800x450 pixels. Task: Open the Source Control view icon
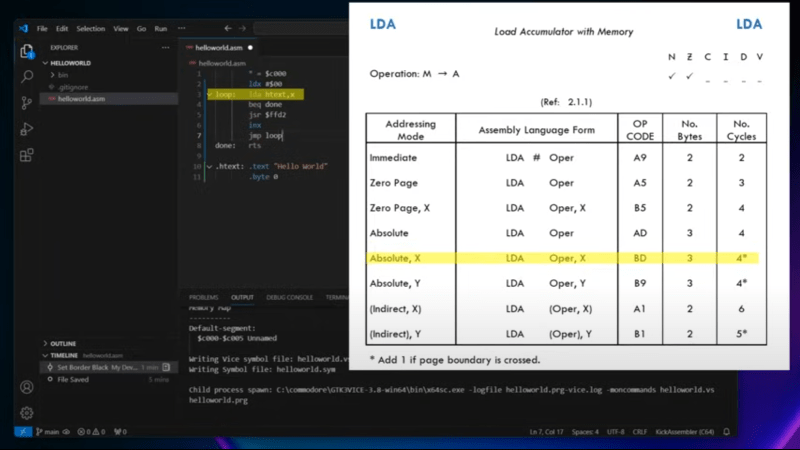pyautogui.click(x=27, y=103)
